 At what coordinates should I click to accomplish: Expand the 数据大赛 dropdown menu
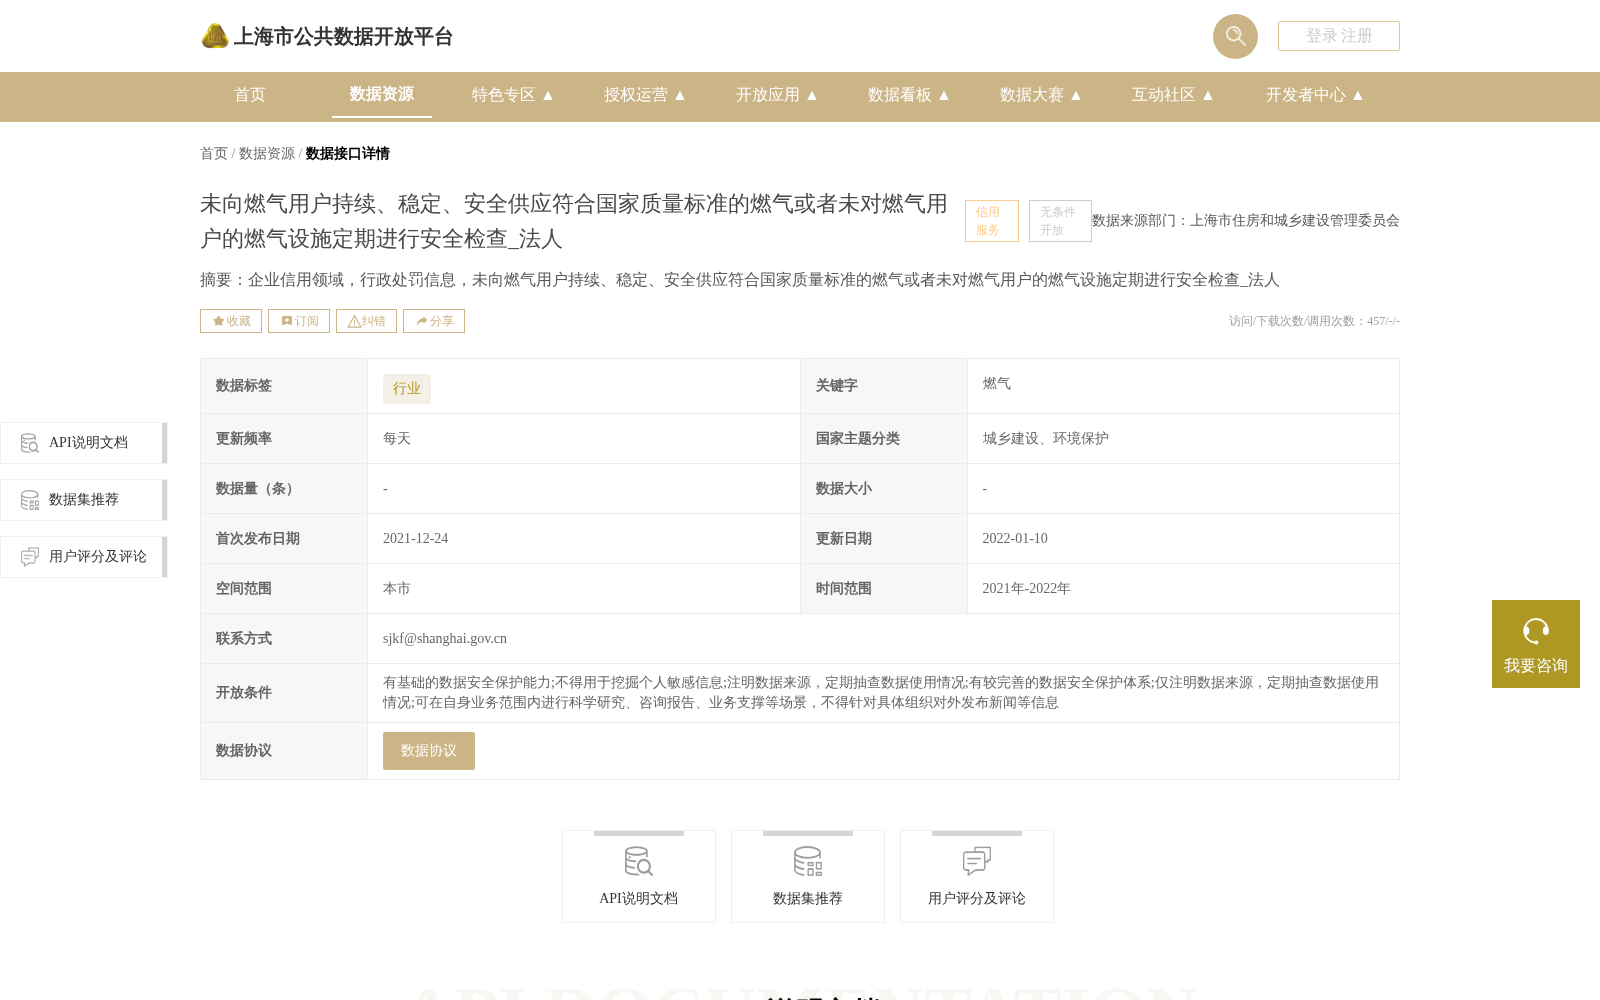1040,95
